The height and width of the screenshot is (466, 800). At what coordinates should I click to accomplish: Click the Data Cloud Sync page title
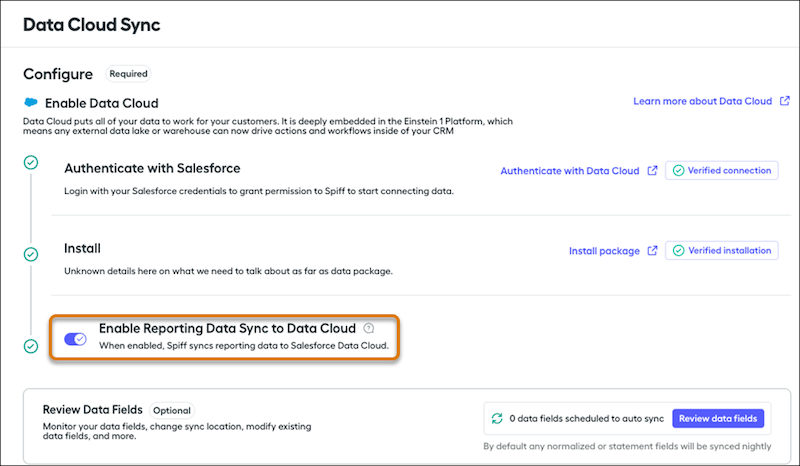coord(92,24)
